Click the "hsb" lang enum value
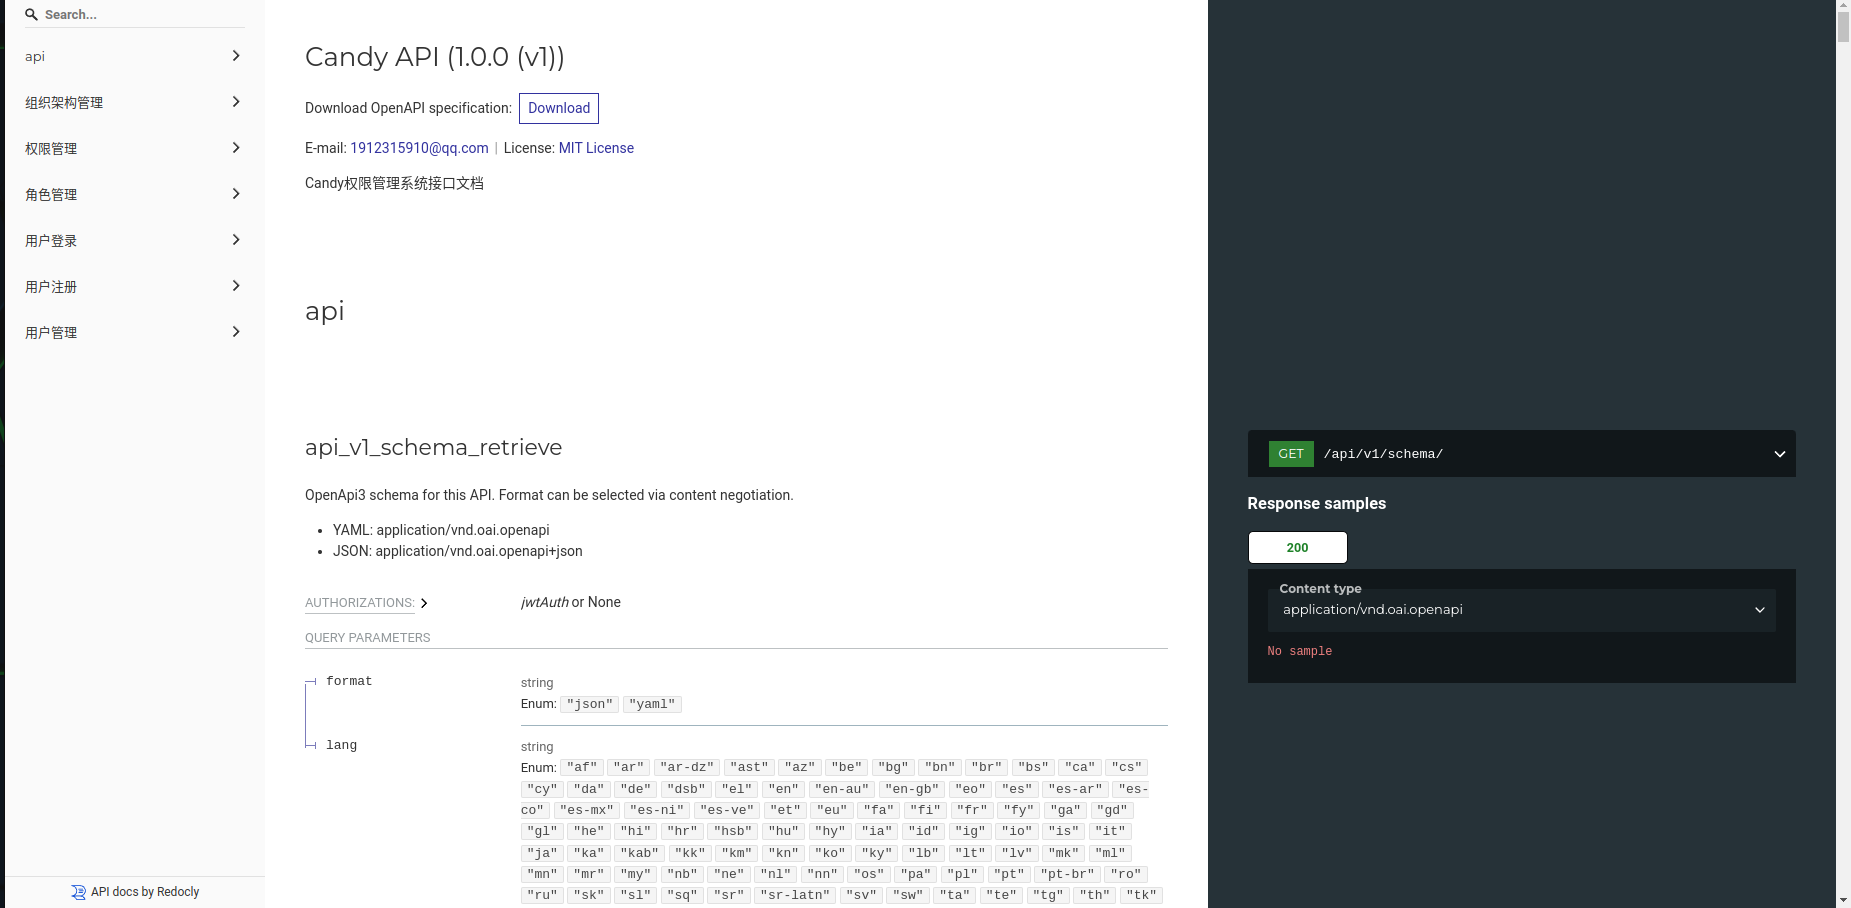The height and width of the screenshot is (908, 1851). (733, 831)
